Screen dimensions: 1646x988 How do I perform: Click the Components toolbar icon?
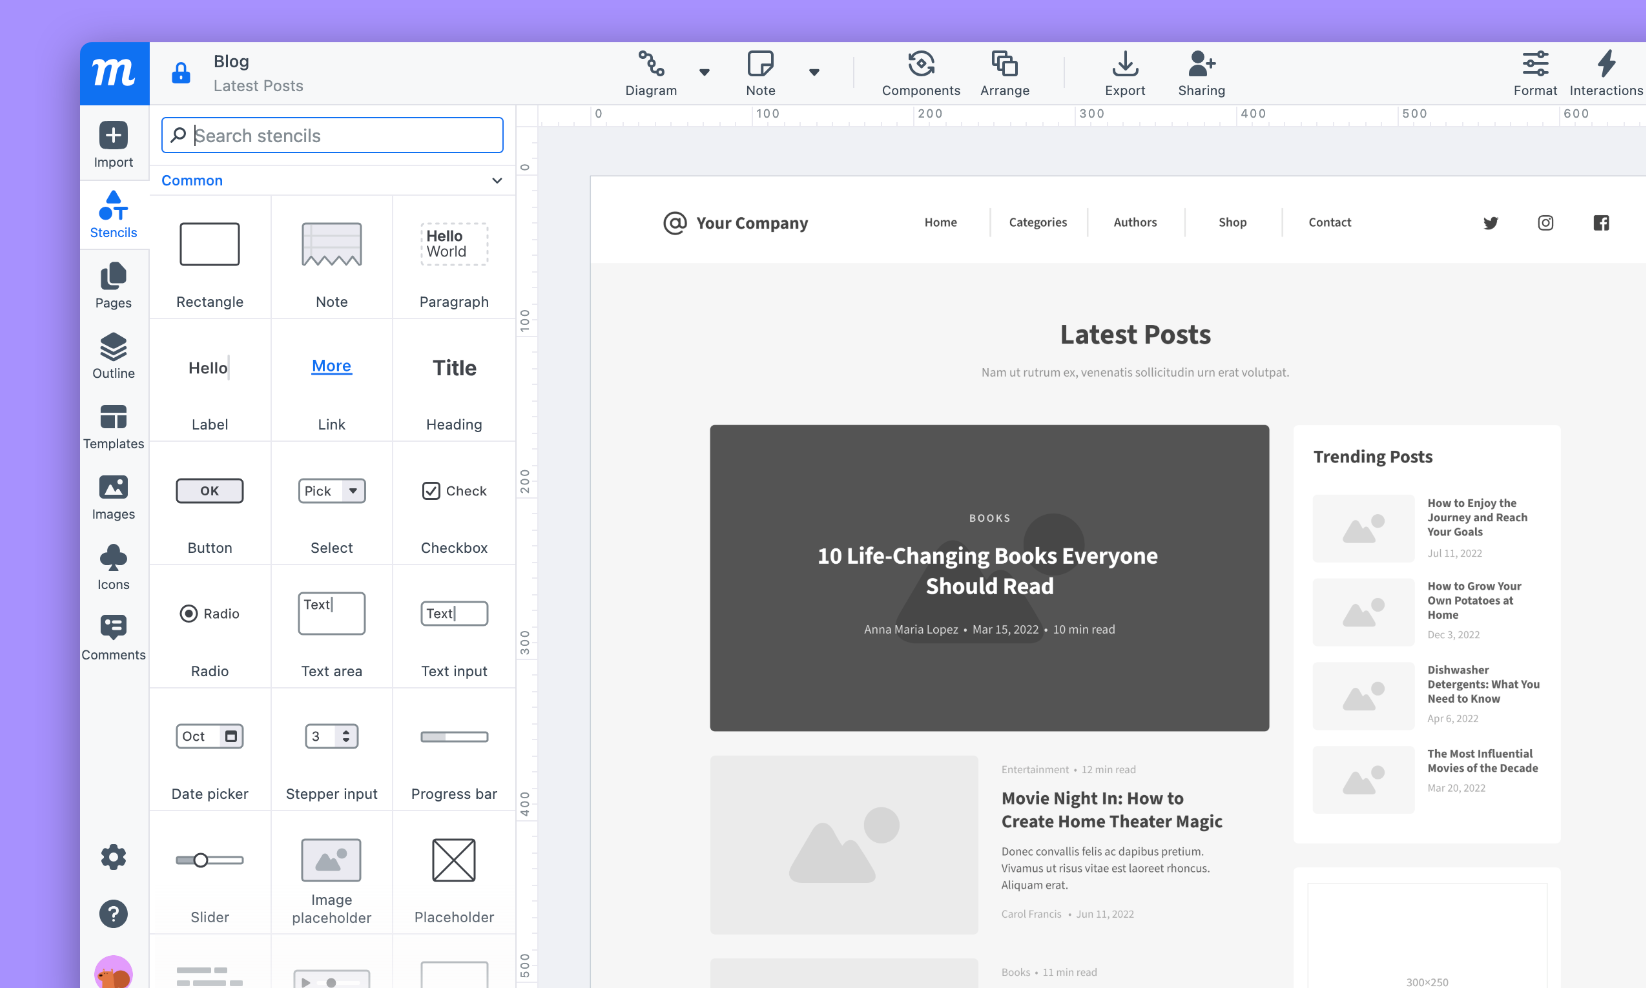[921, 65]
